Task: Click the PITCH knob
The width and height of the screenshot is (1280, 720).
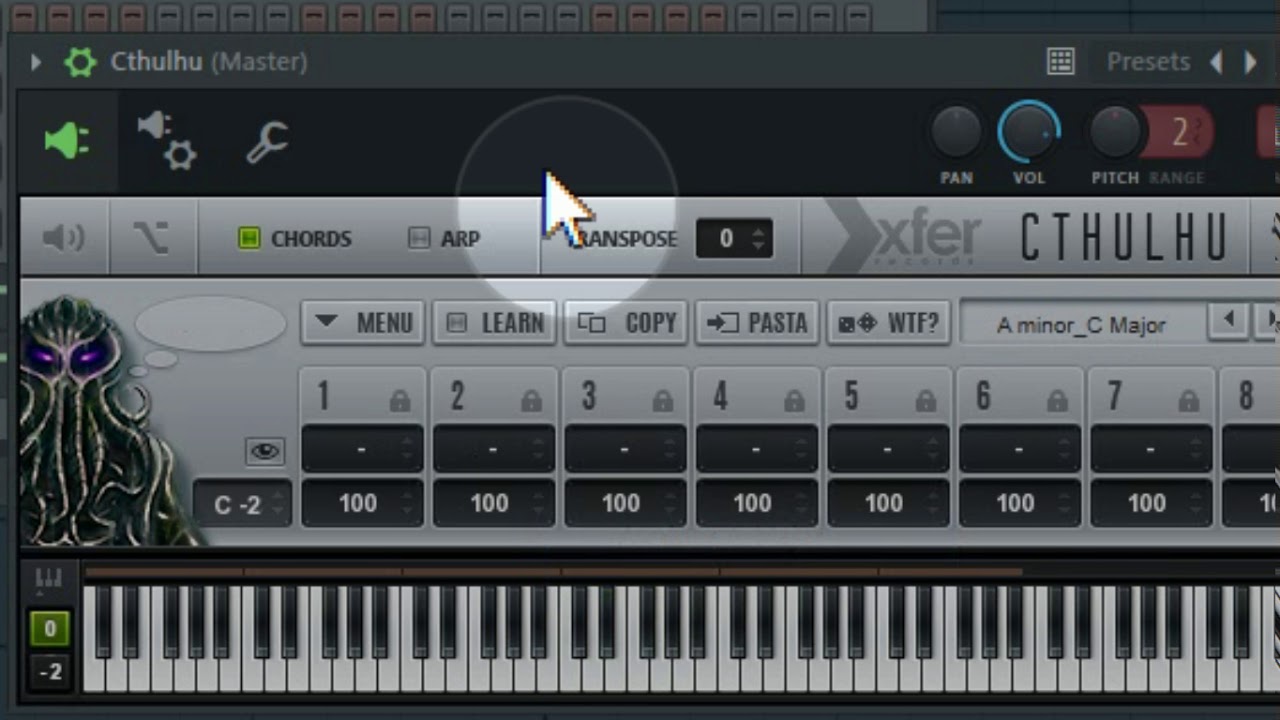Action: (1115, 133)
